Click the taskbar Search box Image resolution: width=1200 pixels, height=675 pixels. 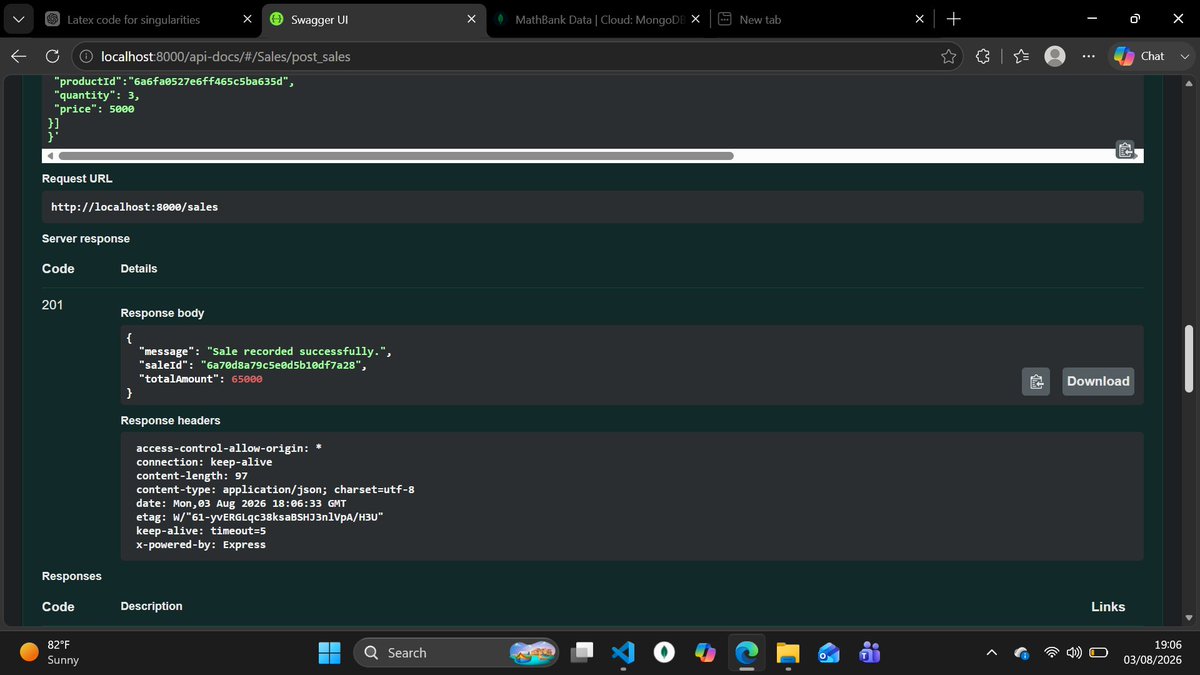[x=456, y=653]
